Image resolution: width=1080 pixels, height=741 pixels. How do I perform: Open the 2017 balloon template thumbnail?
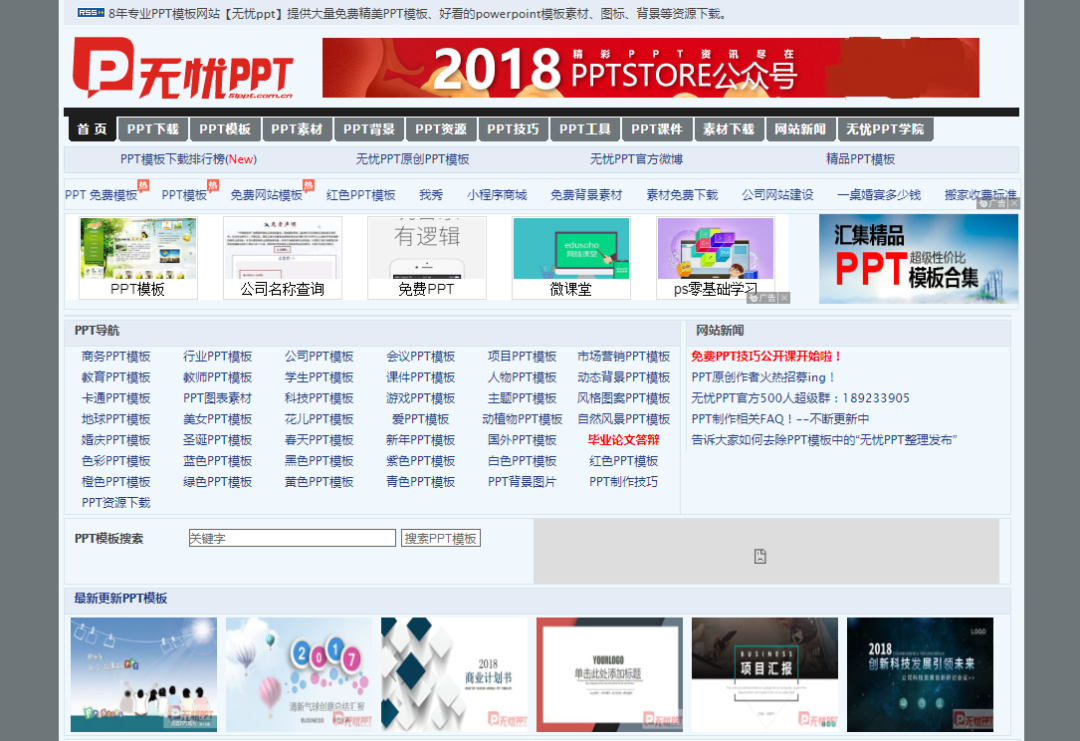pos(299,674)
